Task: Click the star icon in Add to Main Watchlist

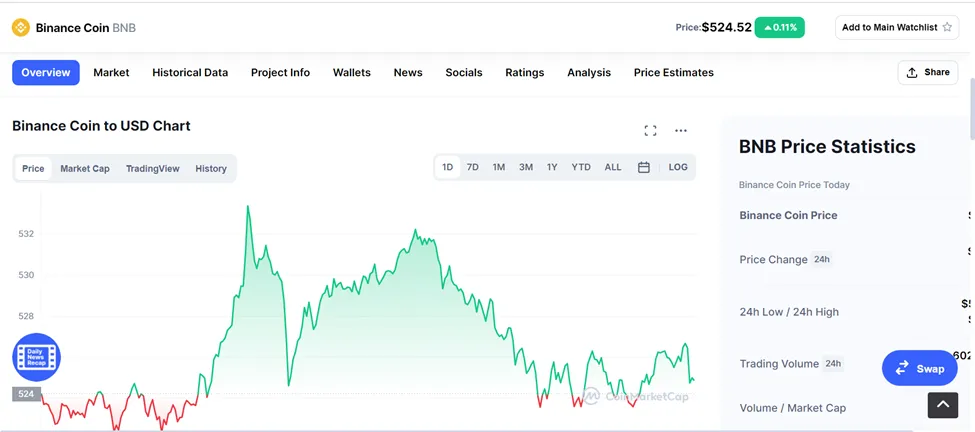Action: pos(947,27)
